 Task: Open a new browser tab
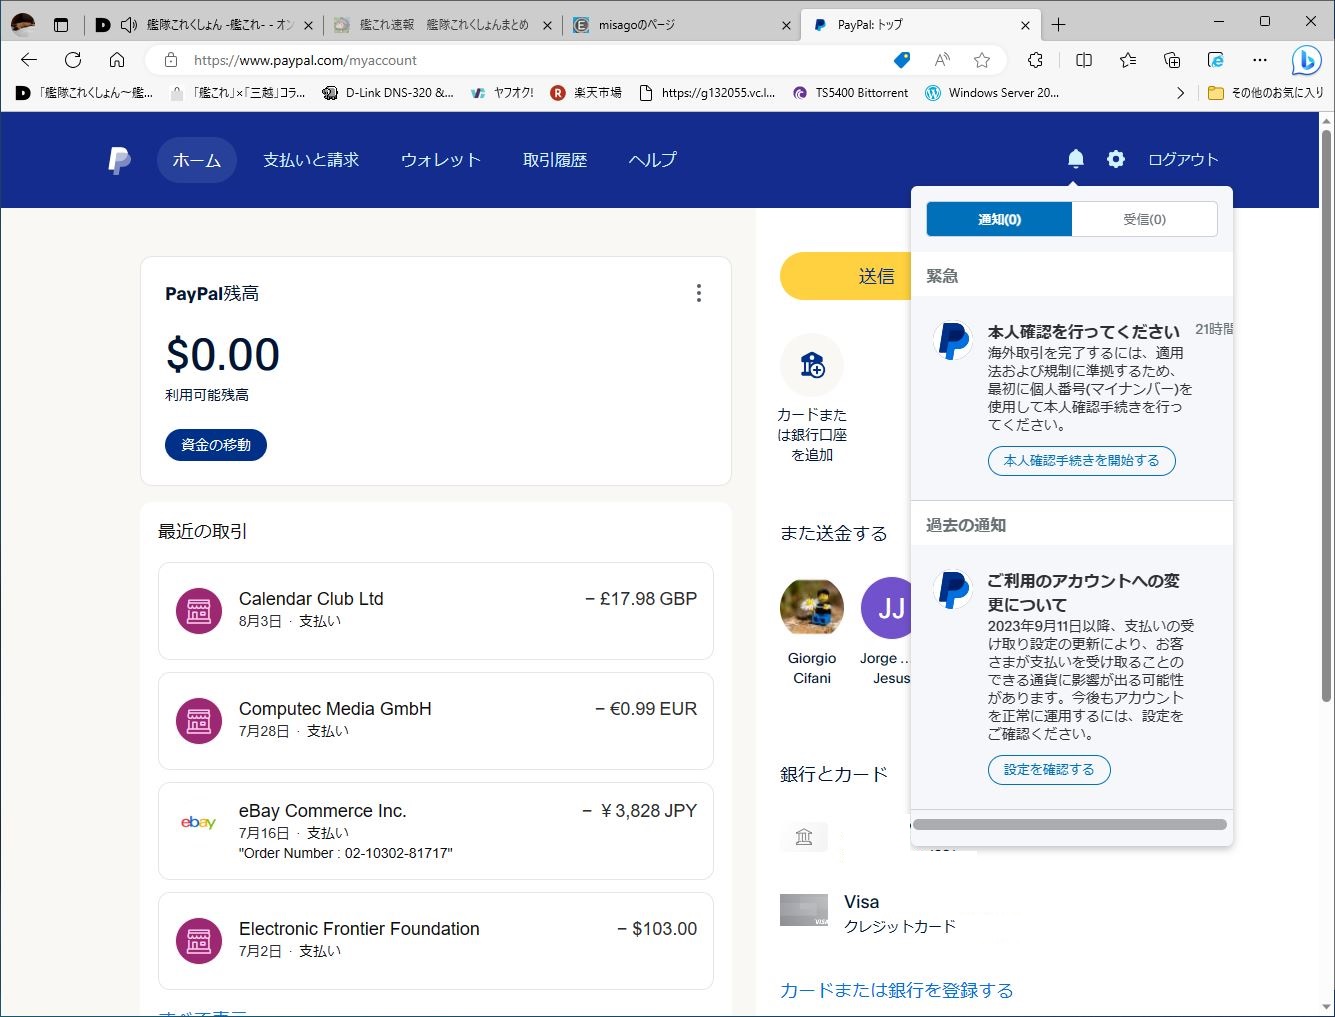pos(1059,25)
